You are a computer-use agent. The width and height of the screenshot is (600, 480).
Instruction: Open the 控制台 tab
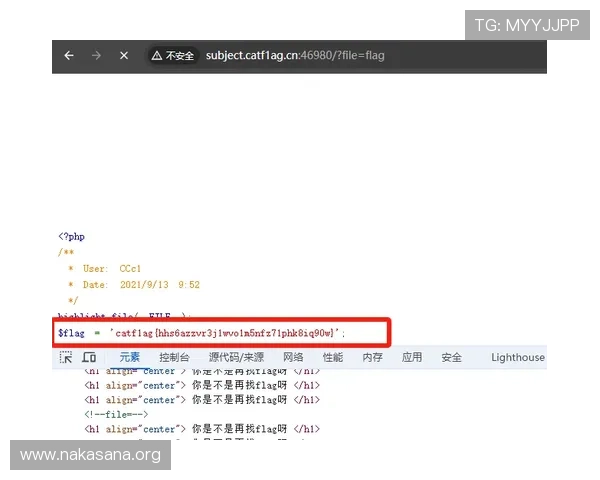tap(175, 357)
